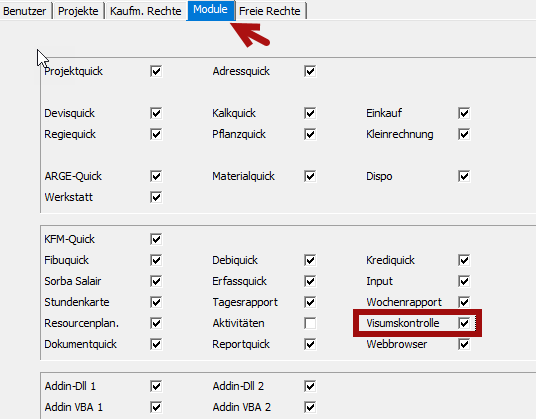The height and width of the screenshot is (419, 536).
Task: Open the Freie Rechte tab
Action: (270, 11)
